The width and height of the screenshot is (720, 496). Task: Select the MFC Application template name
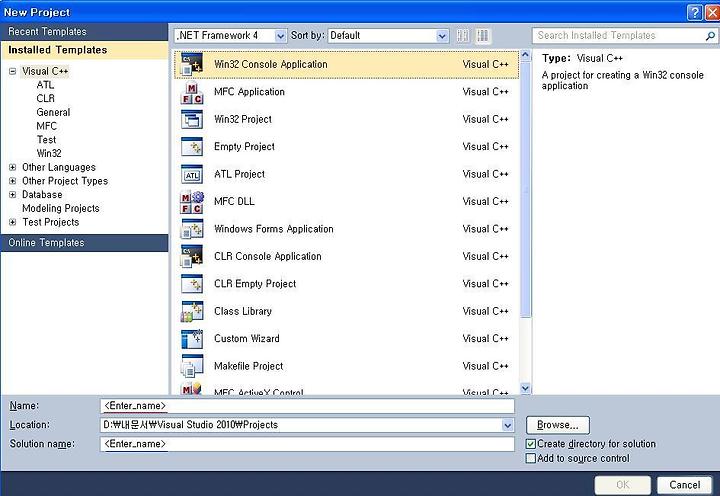249,92
